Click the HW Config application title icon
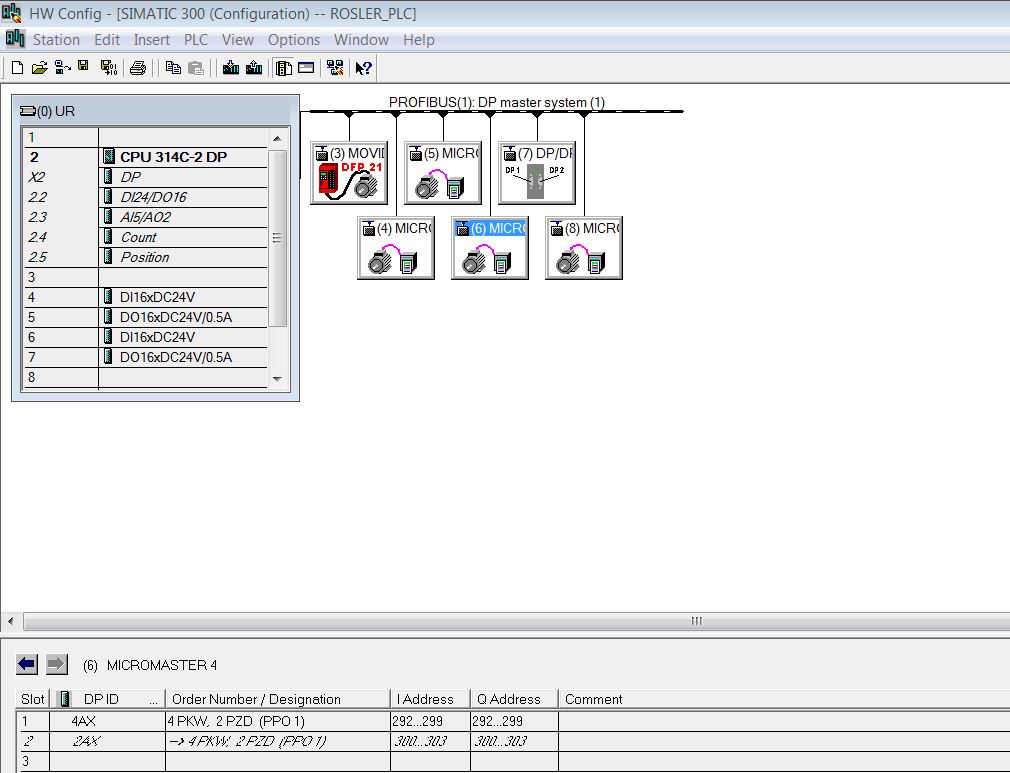 coord(12,13)
